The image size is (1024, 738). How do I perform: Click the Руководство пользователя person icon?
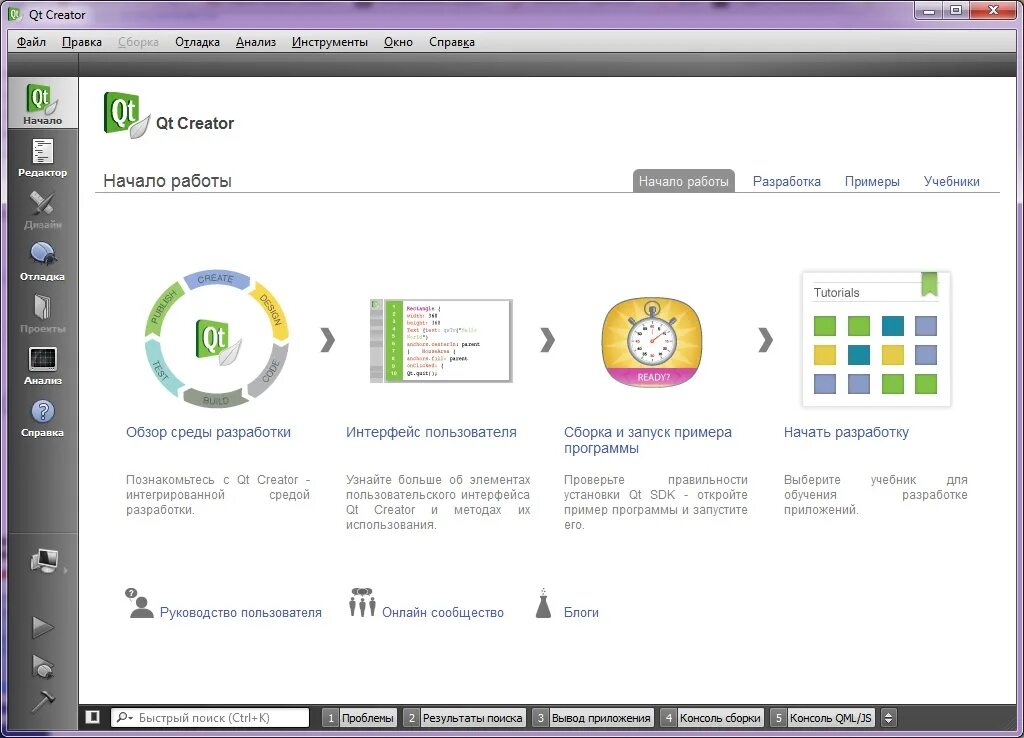139,603
